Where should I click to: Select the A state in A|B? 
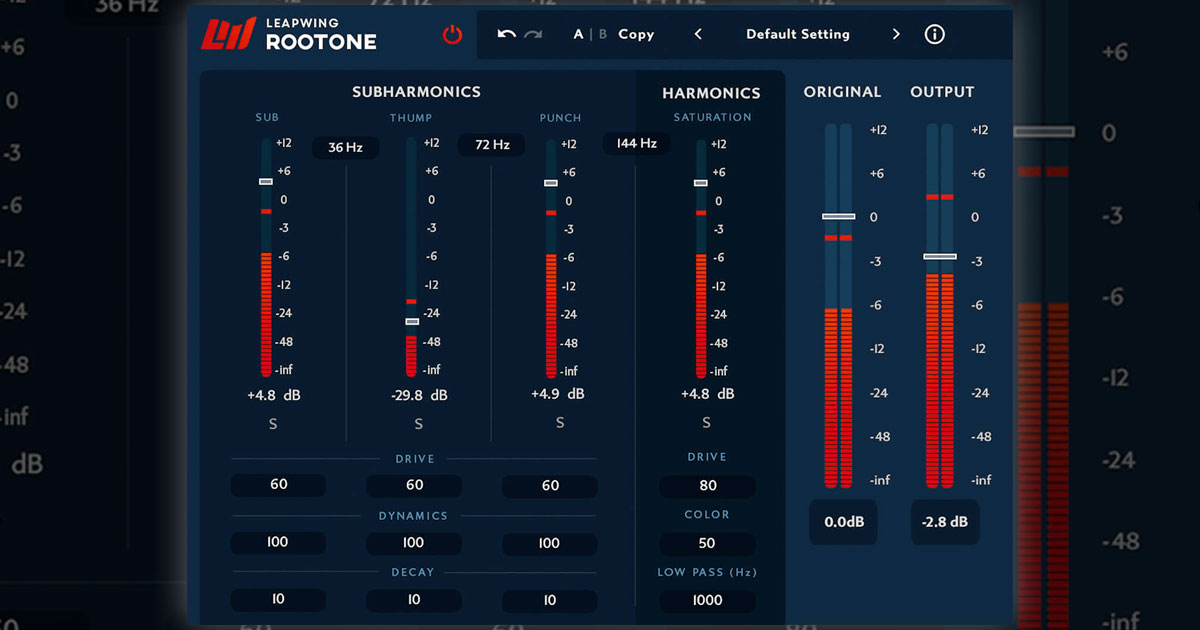click(x=578, y=34)
